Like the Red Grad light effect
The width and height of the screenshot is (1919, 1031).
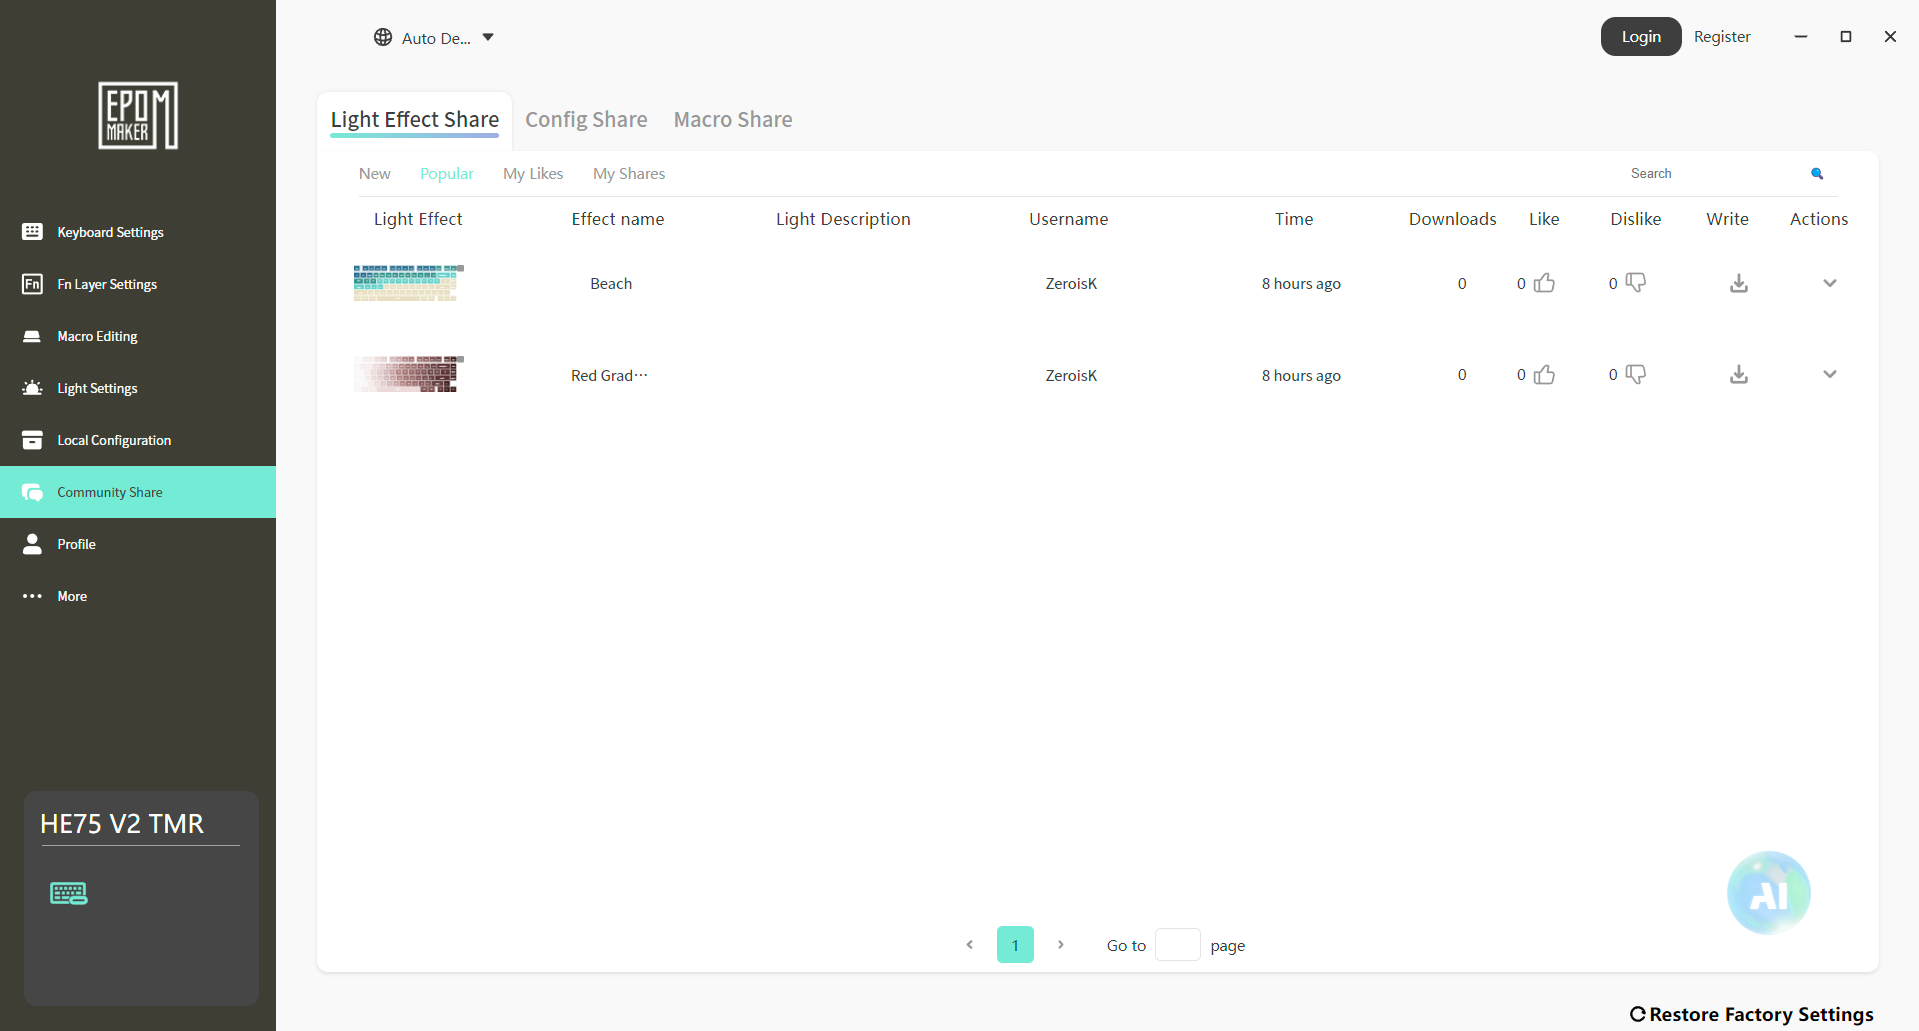coord(1544,375)
